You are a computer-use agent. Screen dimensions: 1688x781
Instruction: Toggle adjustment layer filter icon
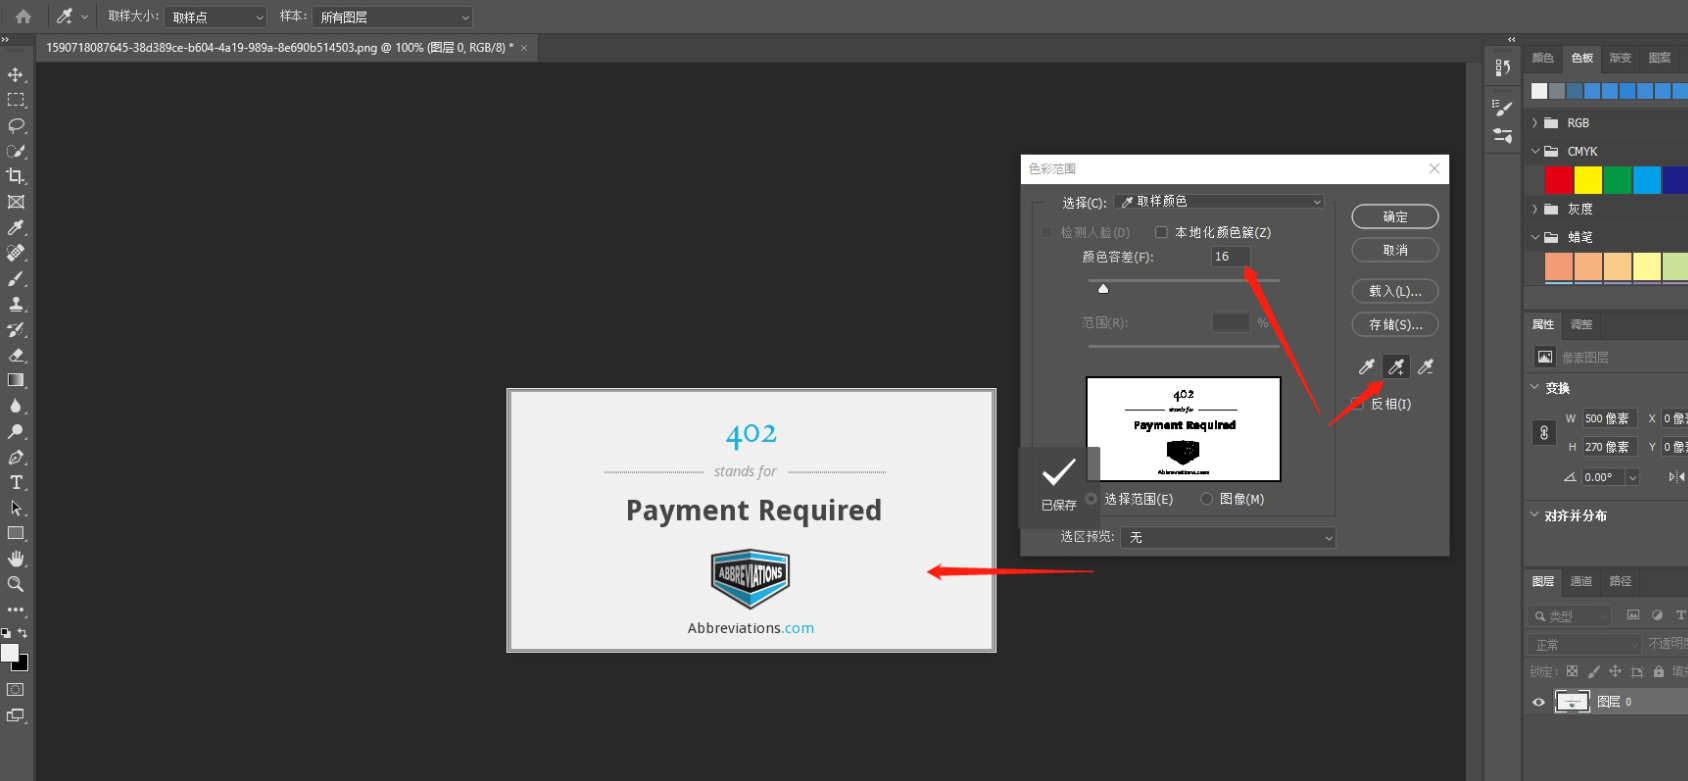(x=1657, y=615)
